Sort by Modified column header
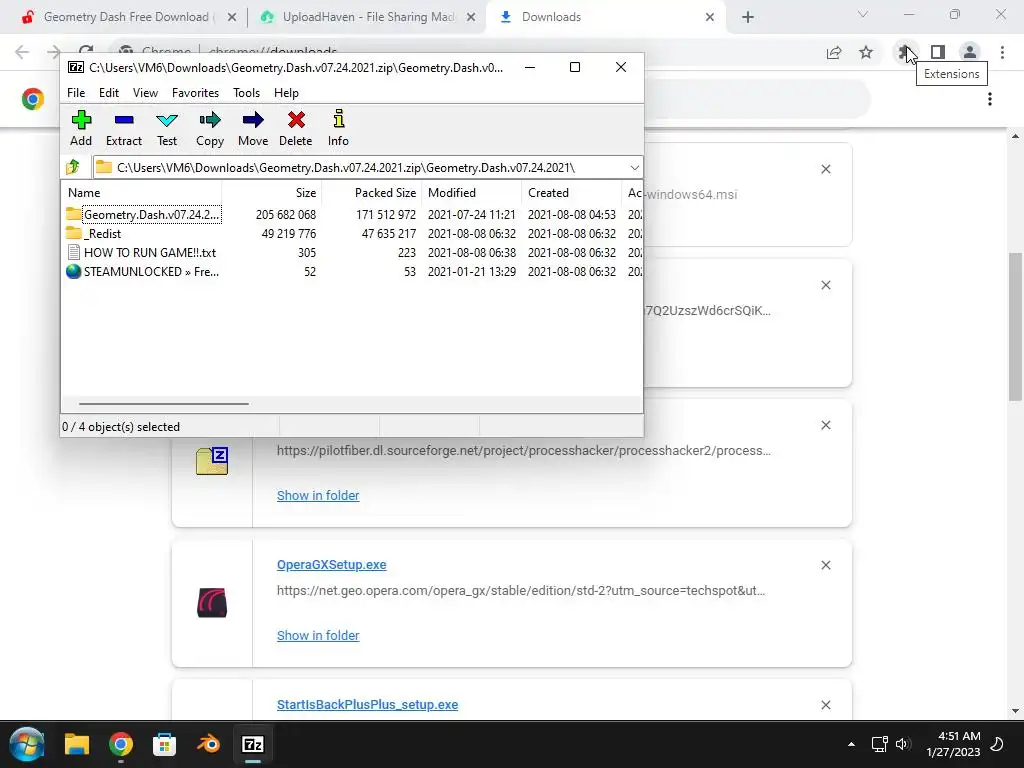1024x768 pixels. (472, 193)
